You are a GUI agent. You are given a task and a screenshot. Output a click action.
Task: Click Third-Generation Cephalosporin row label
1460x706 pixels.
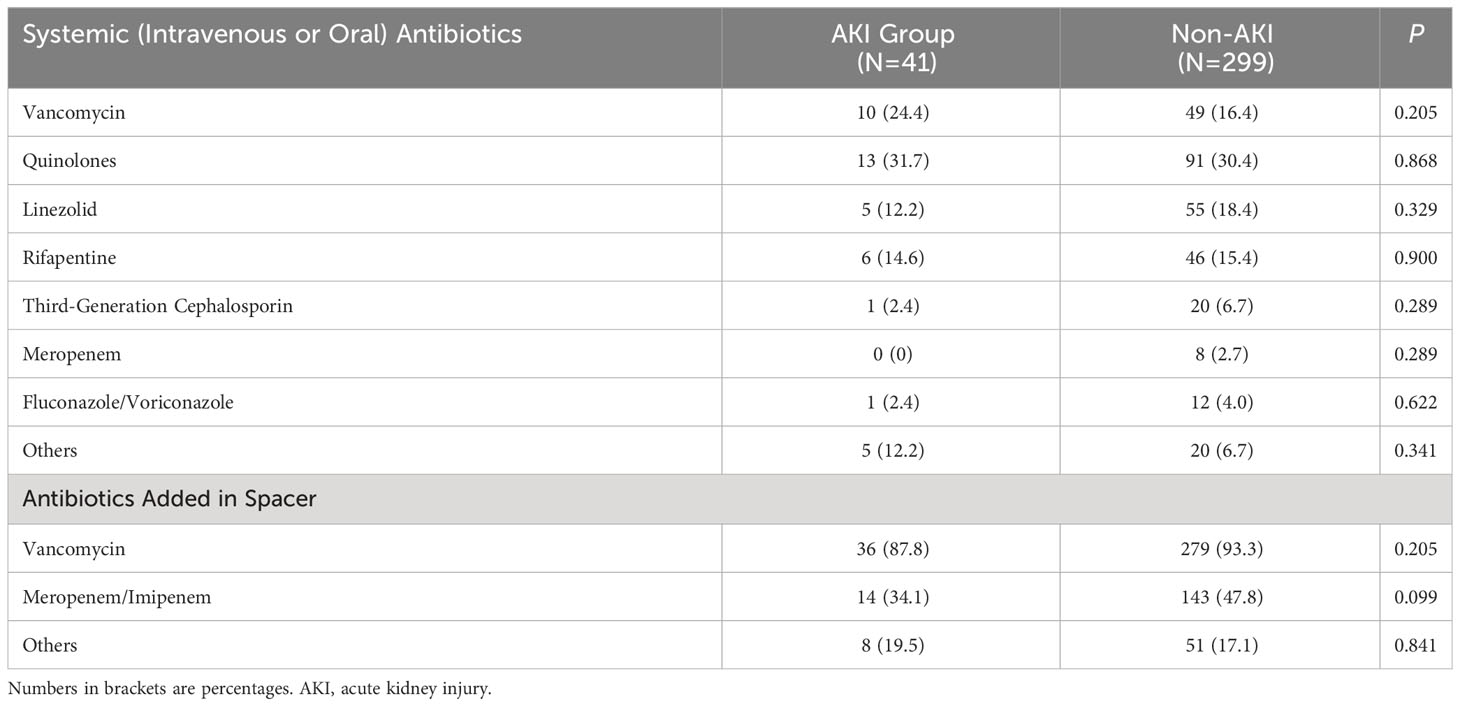pos(158,306)
